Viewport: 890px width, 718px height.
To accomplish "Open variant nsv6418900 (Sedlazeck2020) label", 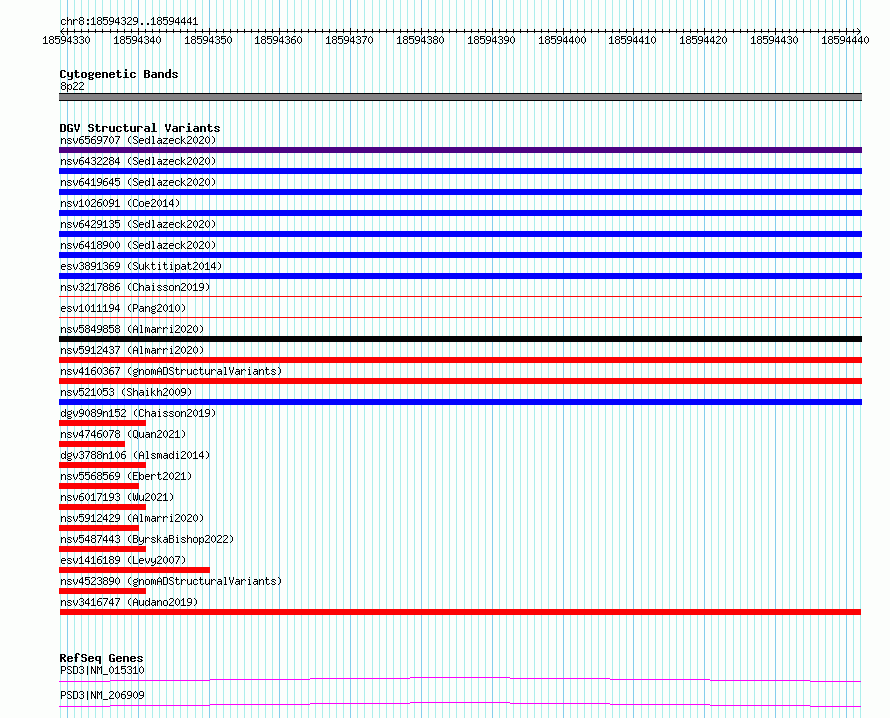I will pos(138,245).
